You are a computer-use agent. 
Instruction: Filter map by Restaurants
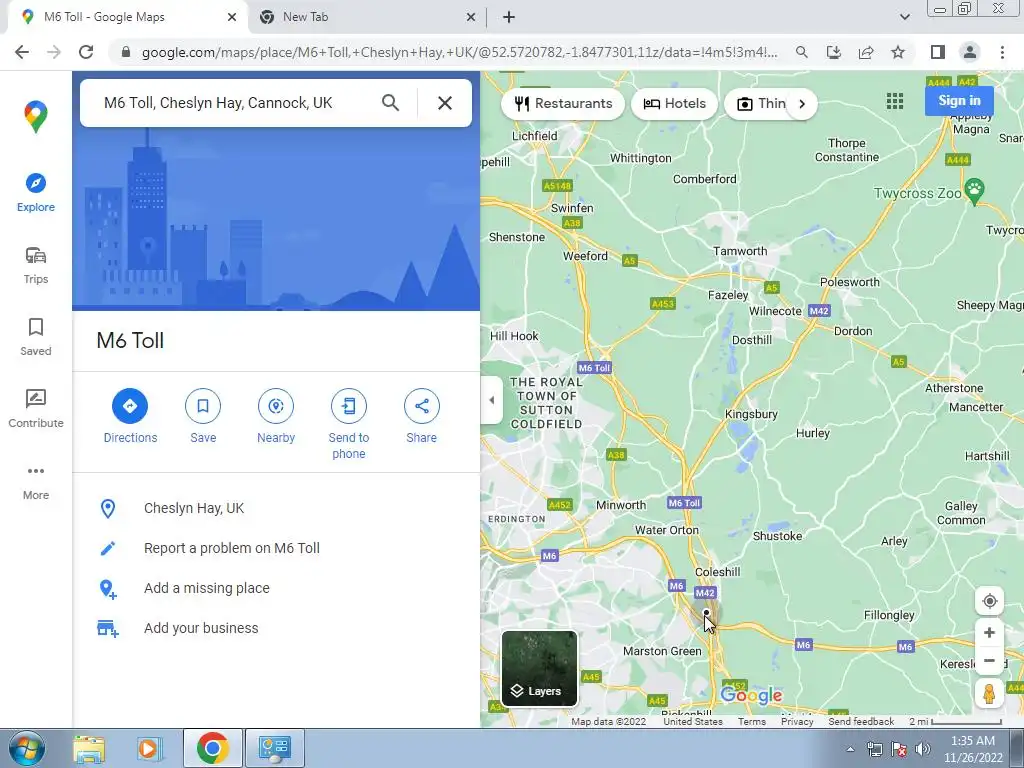pos(563,104)
